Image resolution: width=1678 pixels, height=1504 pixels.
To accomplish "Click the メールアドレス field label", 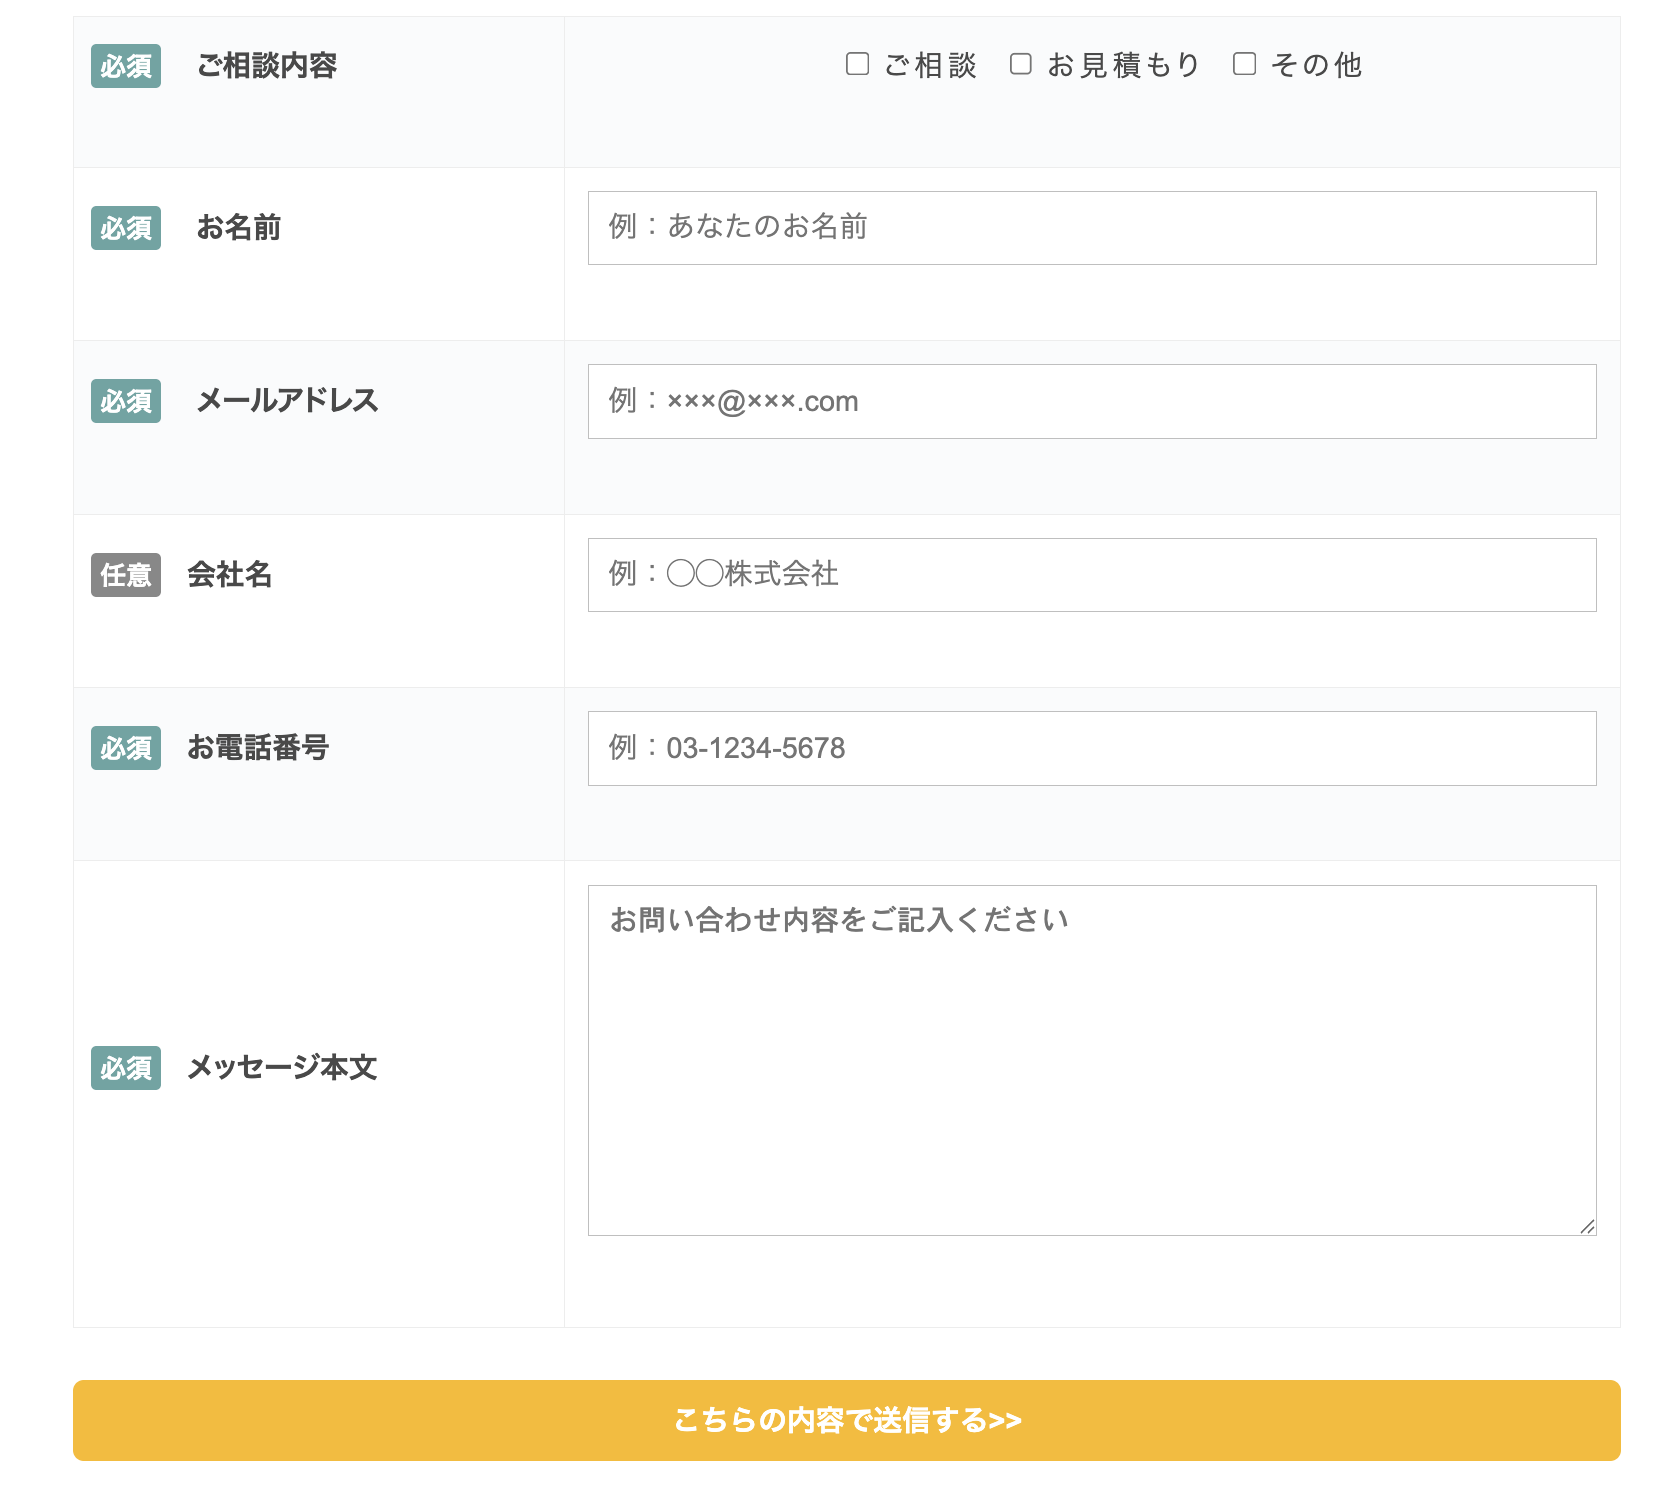I will point(287,401).
